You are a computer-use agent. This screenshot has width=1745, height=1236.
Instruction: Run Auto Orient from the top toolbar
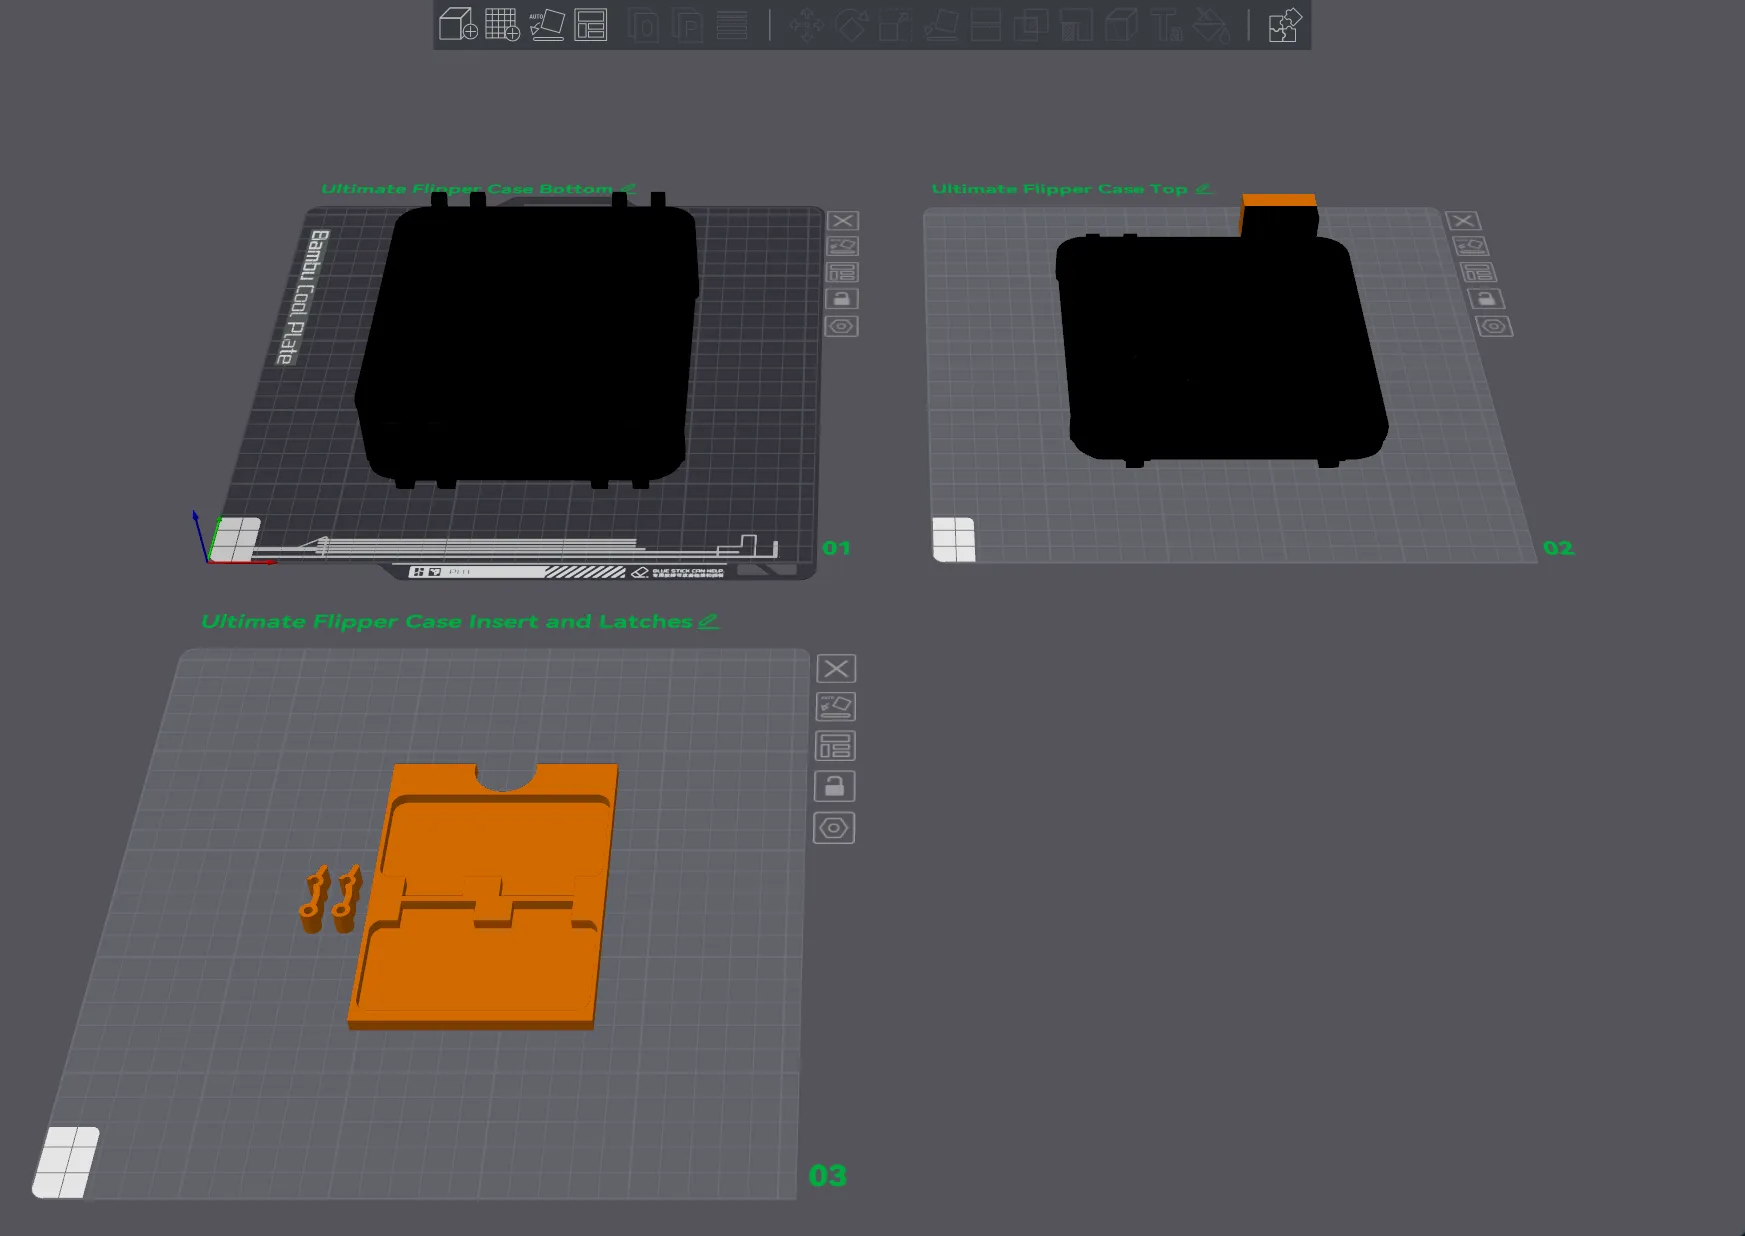pos(547,24)
